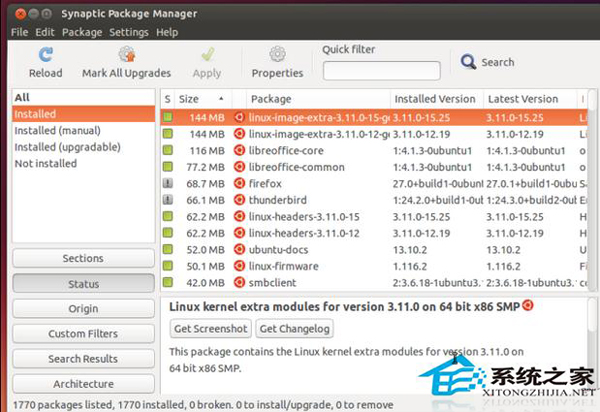Sort by Latest Version column header
The image size is (600, 412).
[x=530, y=99]
